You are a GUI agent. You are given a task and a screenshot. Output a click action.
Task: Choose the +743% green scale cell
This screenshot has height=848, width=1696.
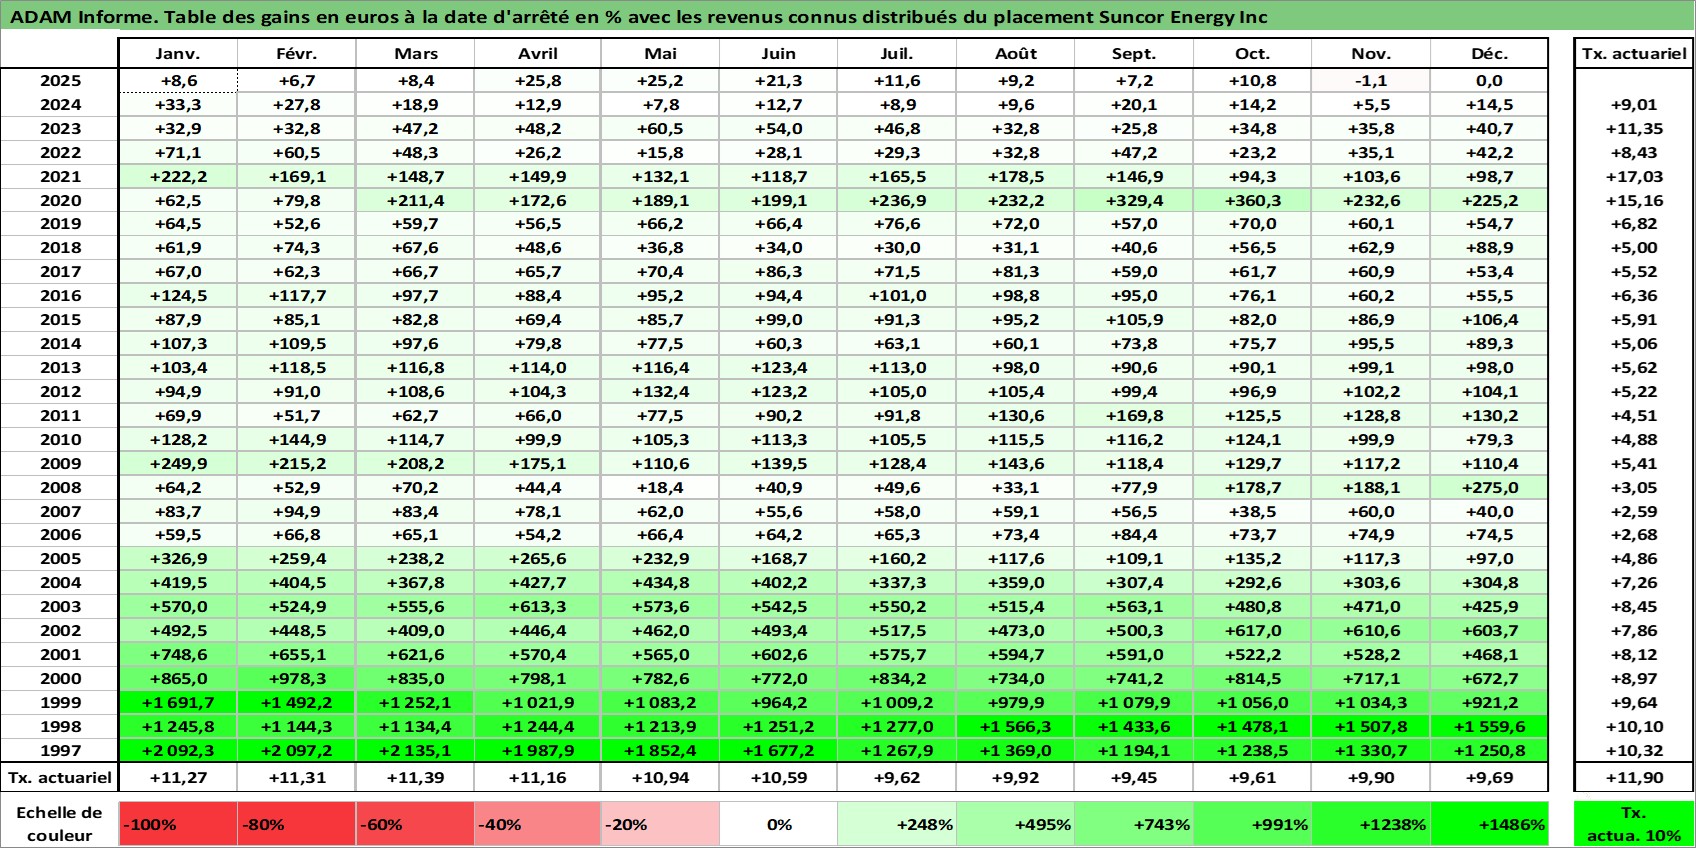[1134, 824]
